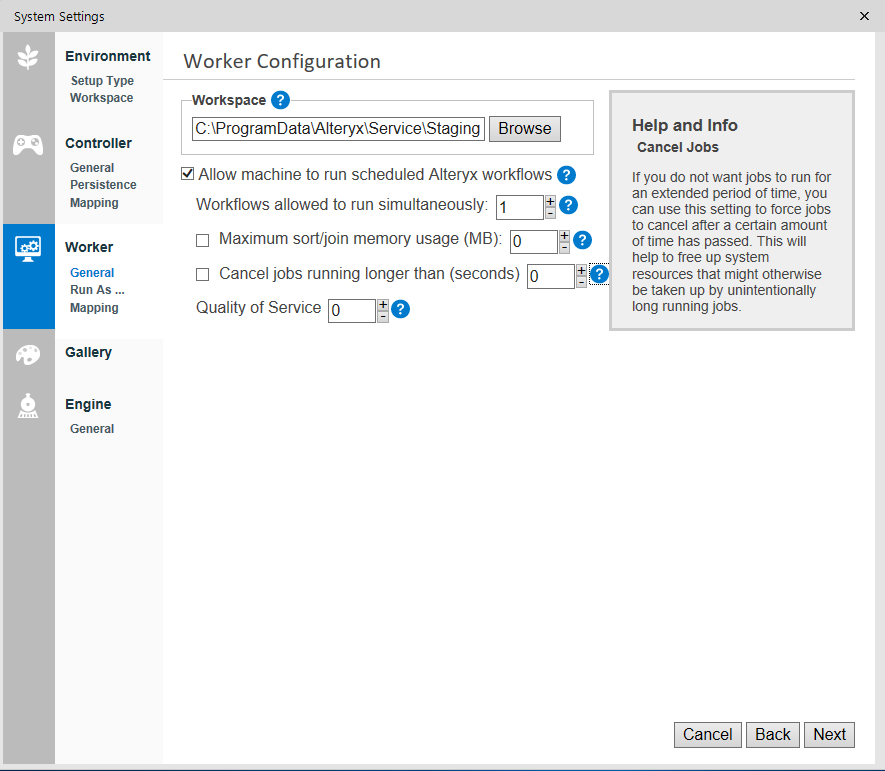Click Browse for workspace folder
Screen dimensions: 885x771
coord(524,129)
